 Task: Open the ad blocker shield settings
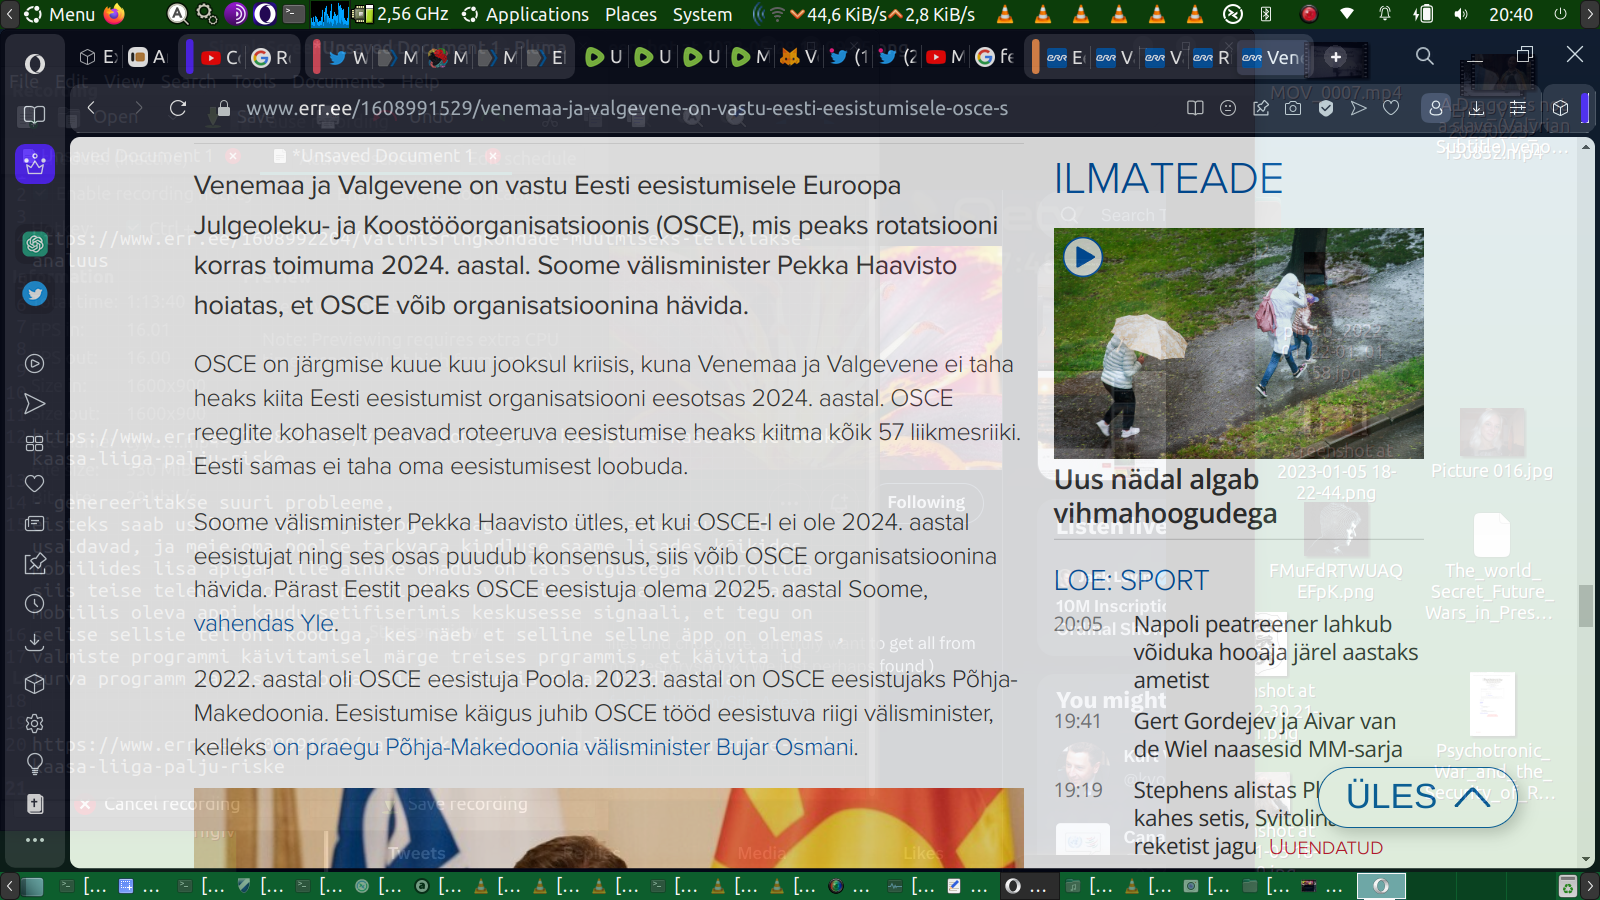pyautogui.click(x=1326, y=108)
